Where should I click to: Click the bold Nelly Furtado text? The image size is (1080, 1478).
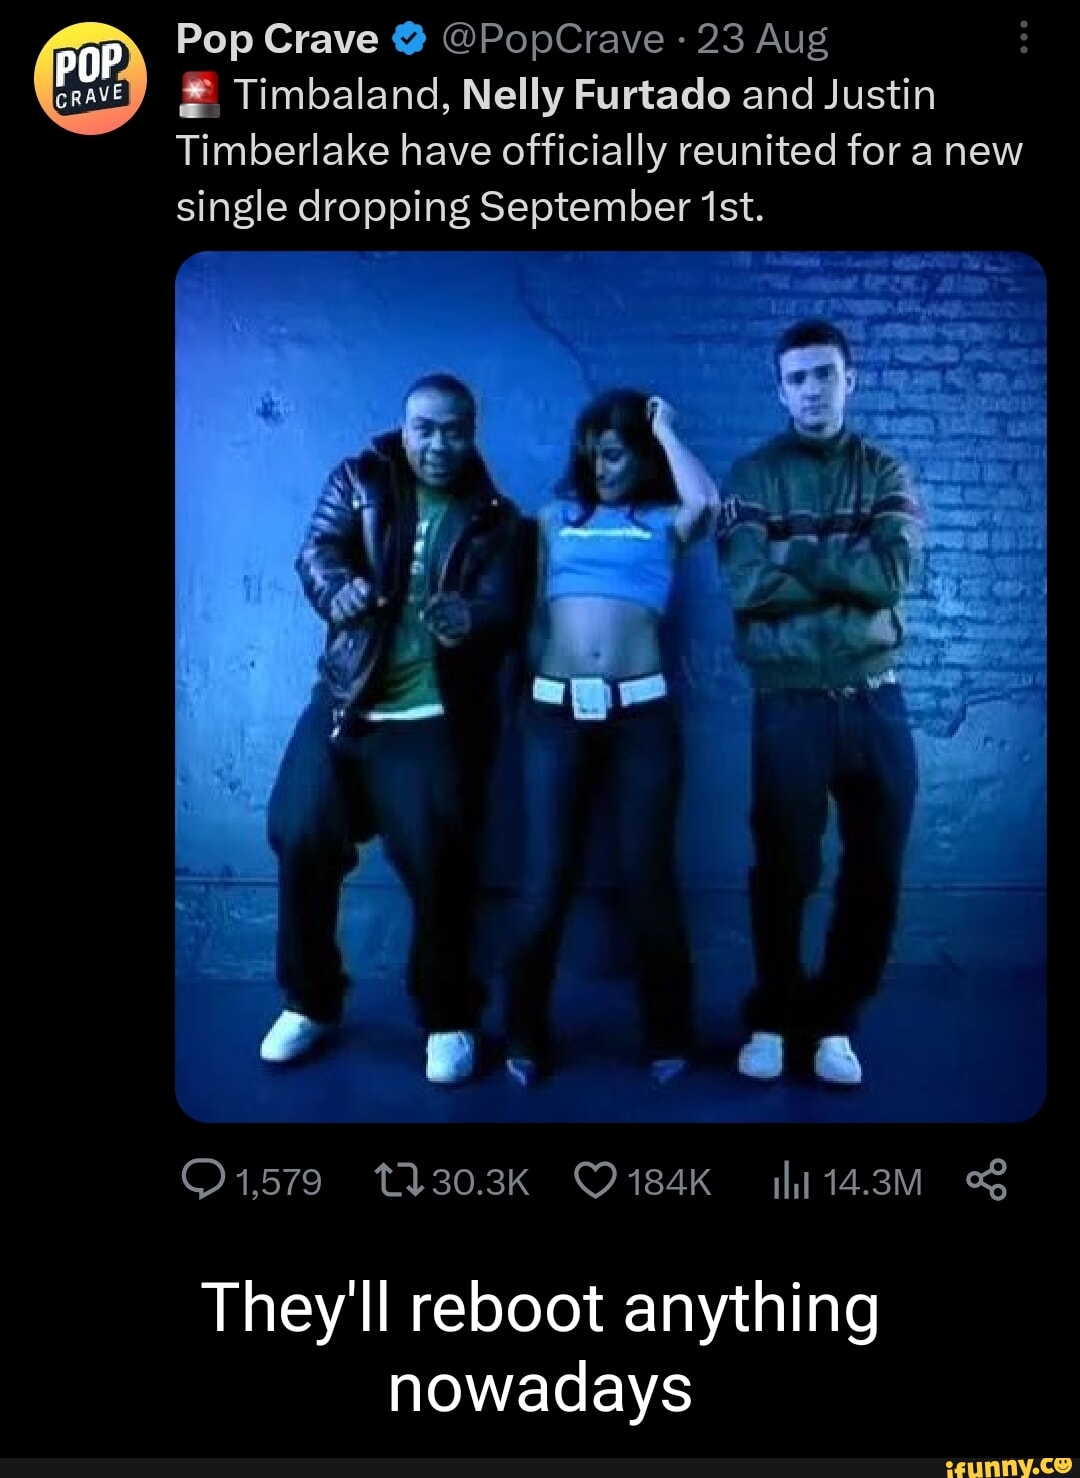(596, 96)
